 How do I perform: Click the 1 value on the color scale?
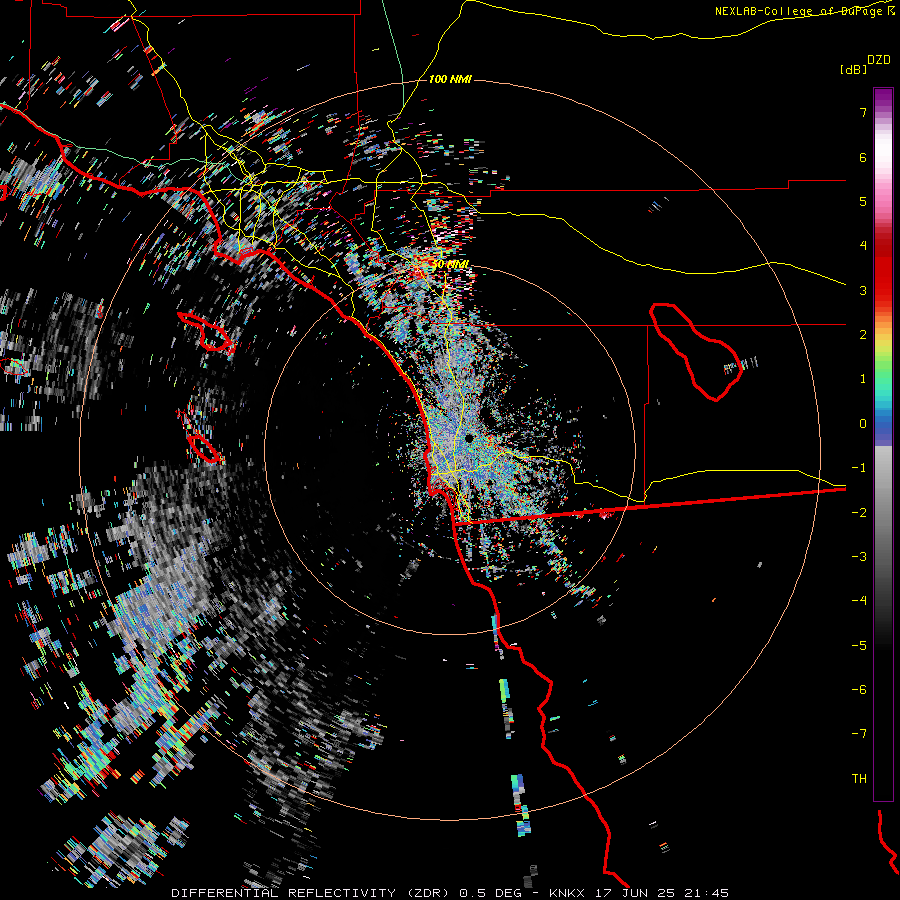[x=863, y=379]
